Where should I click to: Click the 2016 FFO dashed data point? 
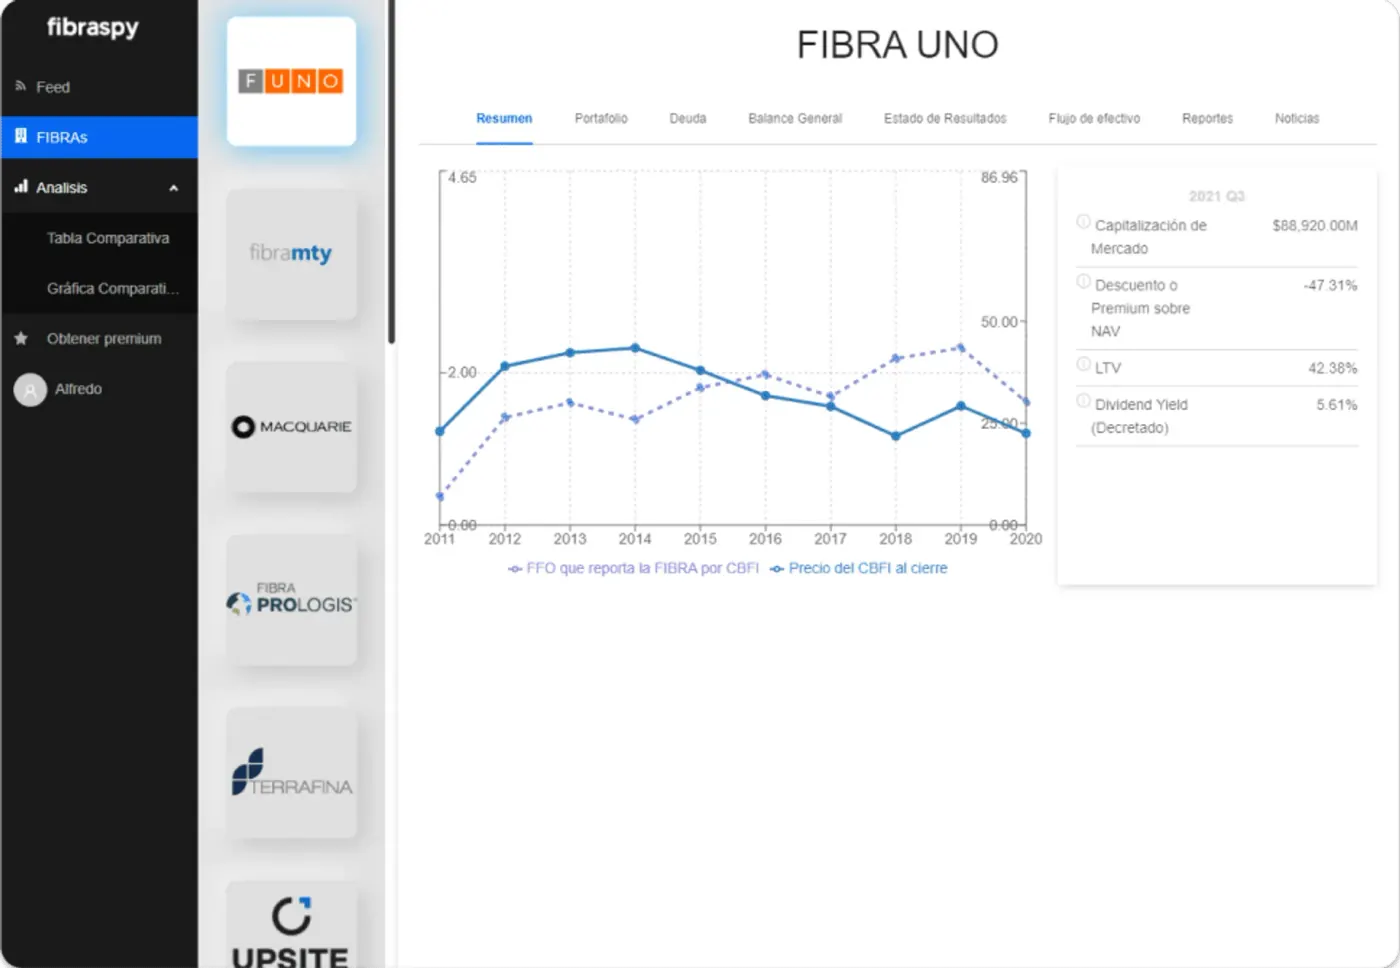(x=766, y=374)
